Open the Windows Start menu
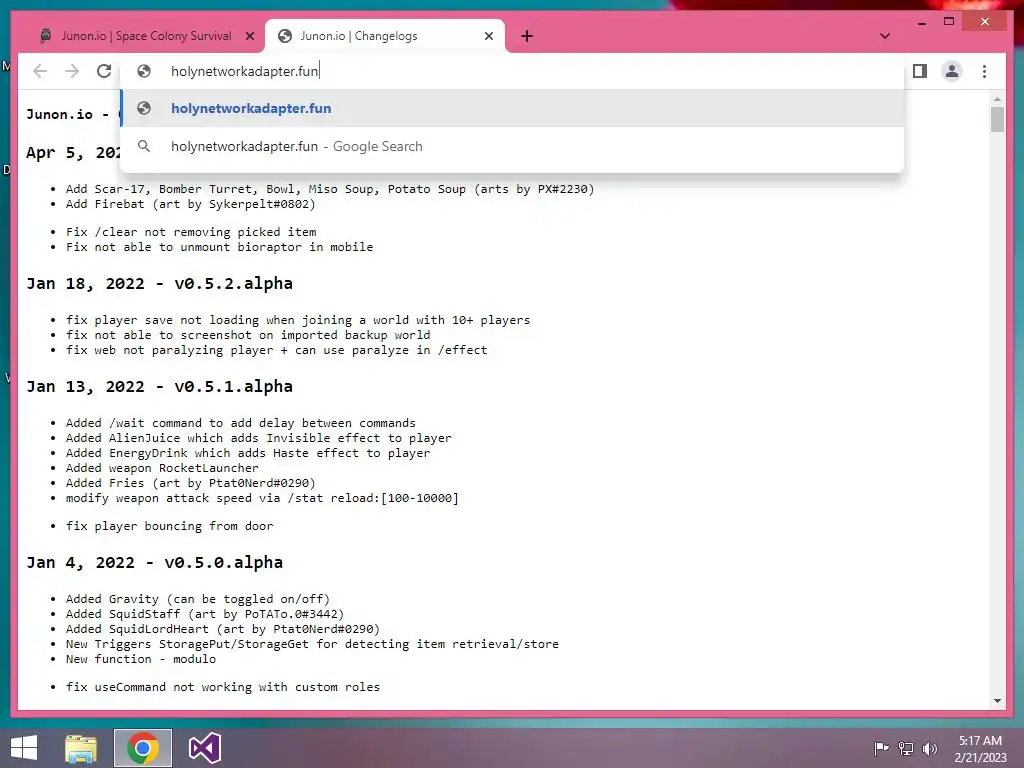The width and height of the screenshot is (1024, 768). (x=24, y=748)
